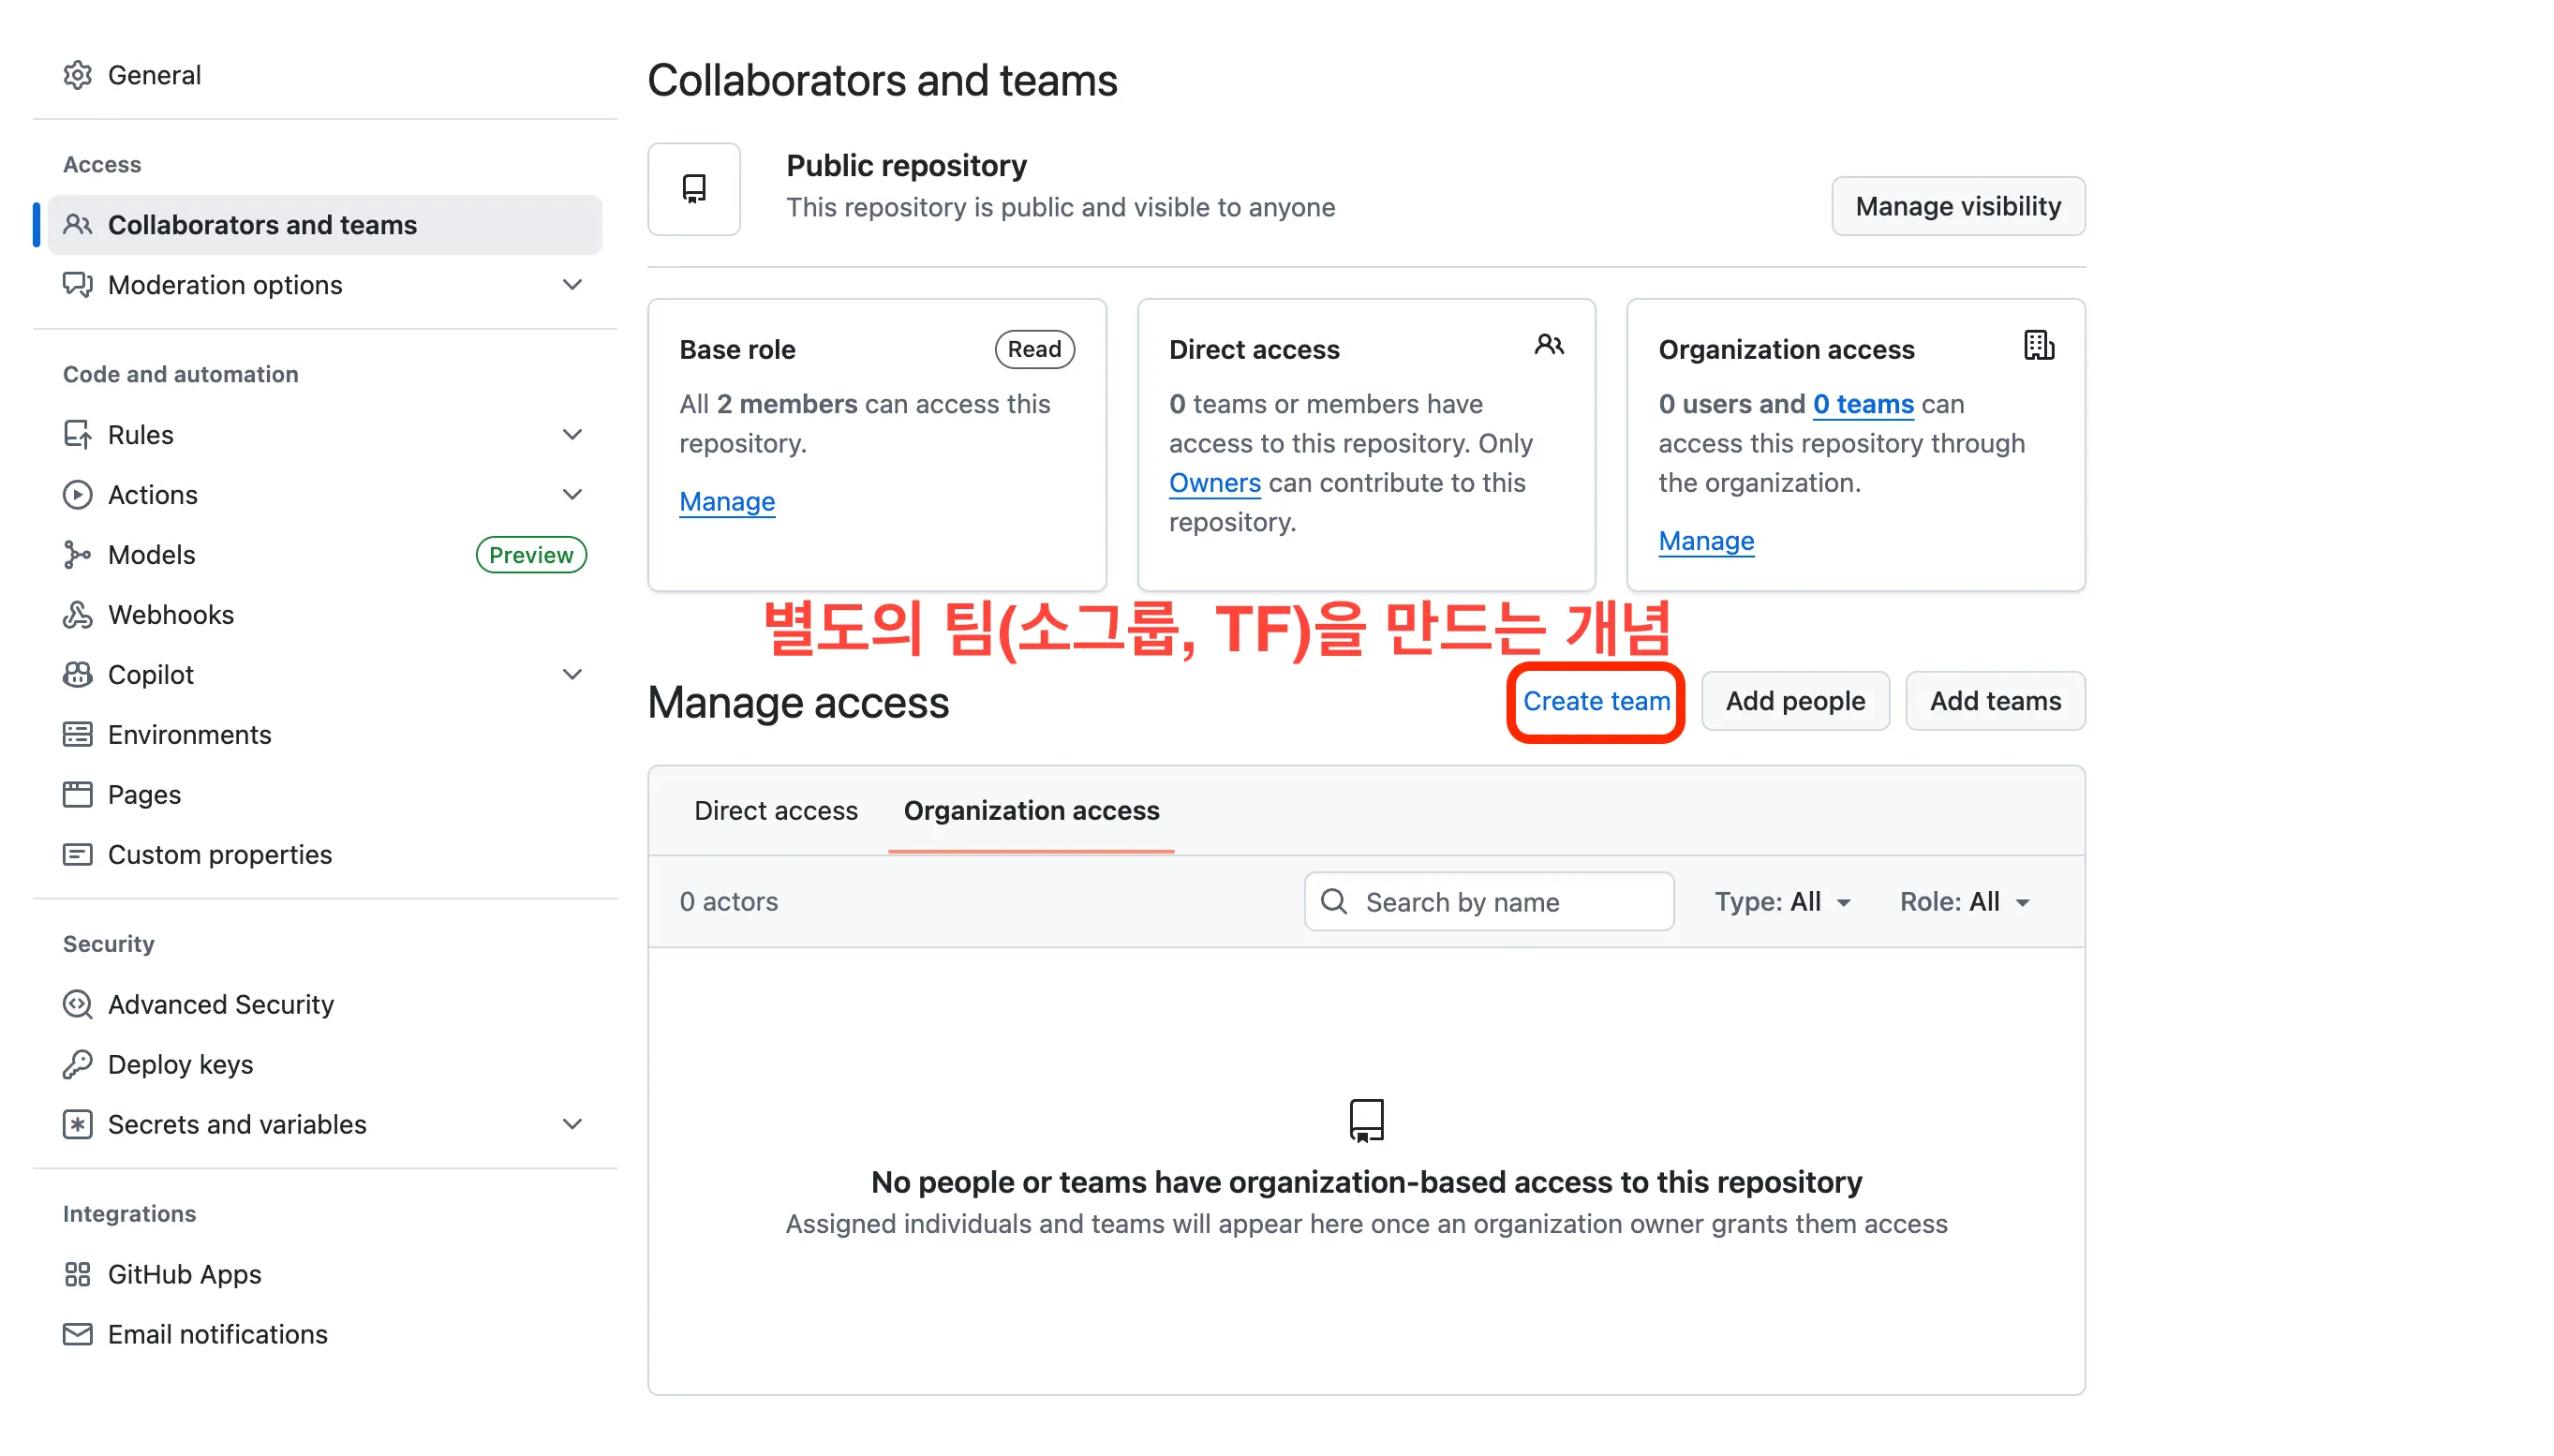Click the General settings gear icon
The height and width of the screenshot is (1456, 2554).
coord(77,75)
